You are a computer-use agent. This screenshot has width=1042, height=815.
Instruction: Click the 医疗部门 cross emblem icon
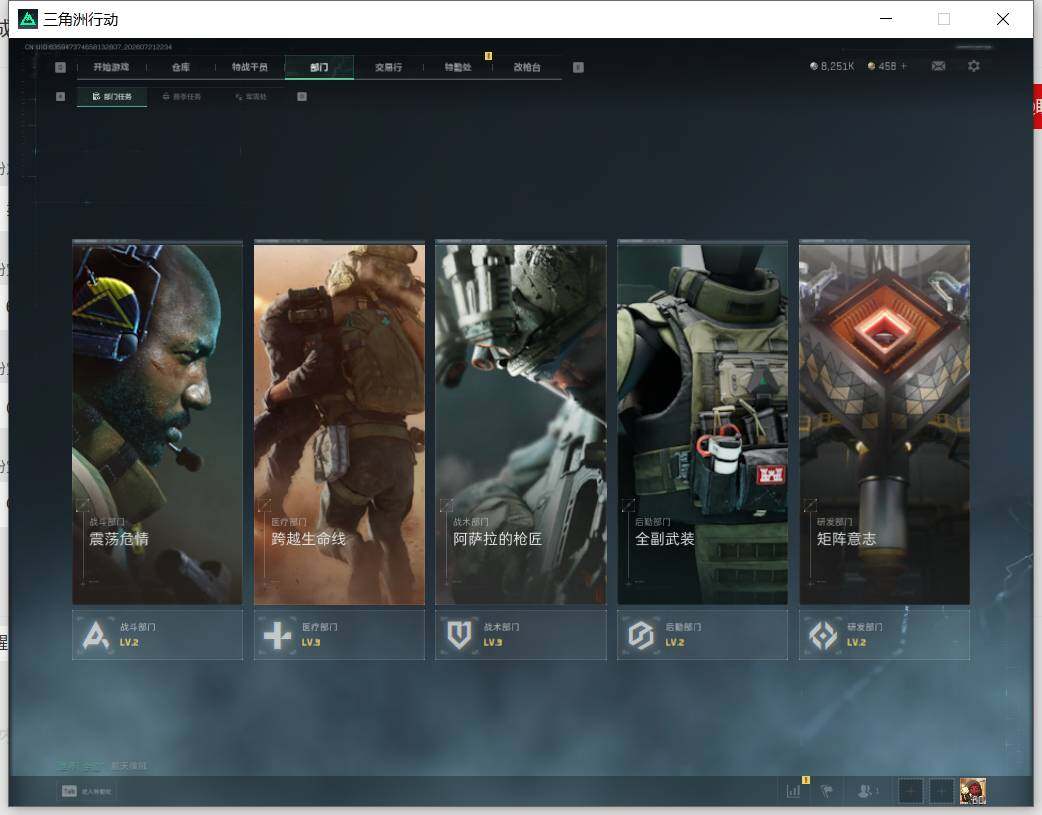click(277, 636)
